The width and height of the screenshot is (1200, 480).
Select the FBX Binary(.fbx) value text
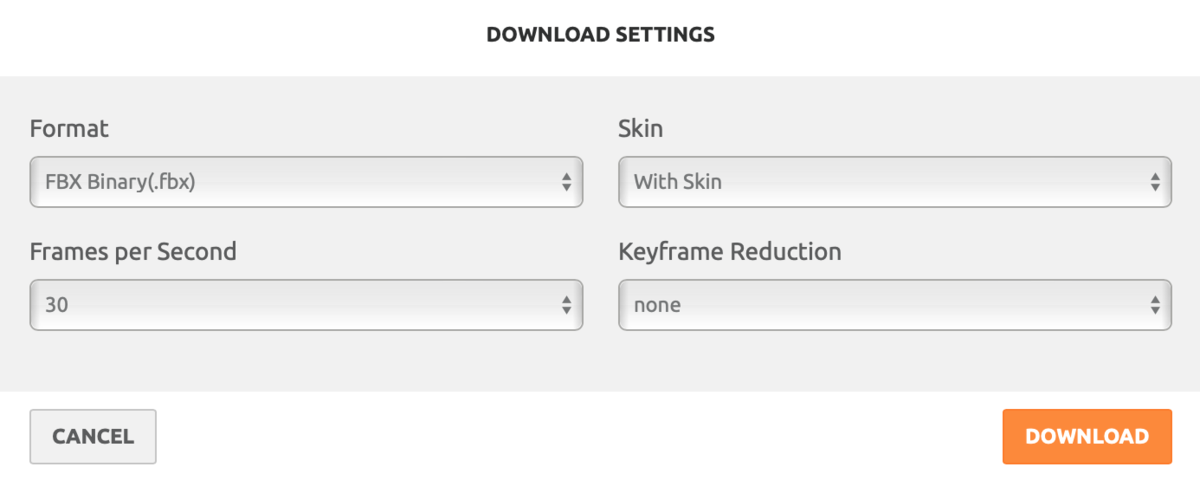click(x=120, y=182)
